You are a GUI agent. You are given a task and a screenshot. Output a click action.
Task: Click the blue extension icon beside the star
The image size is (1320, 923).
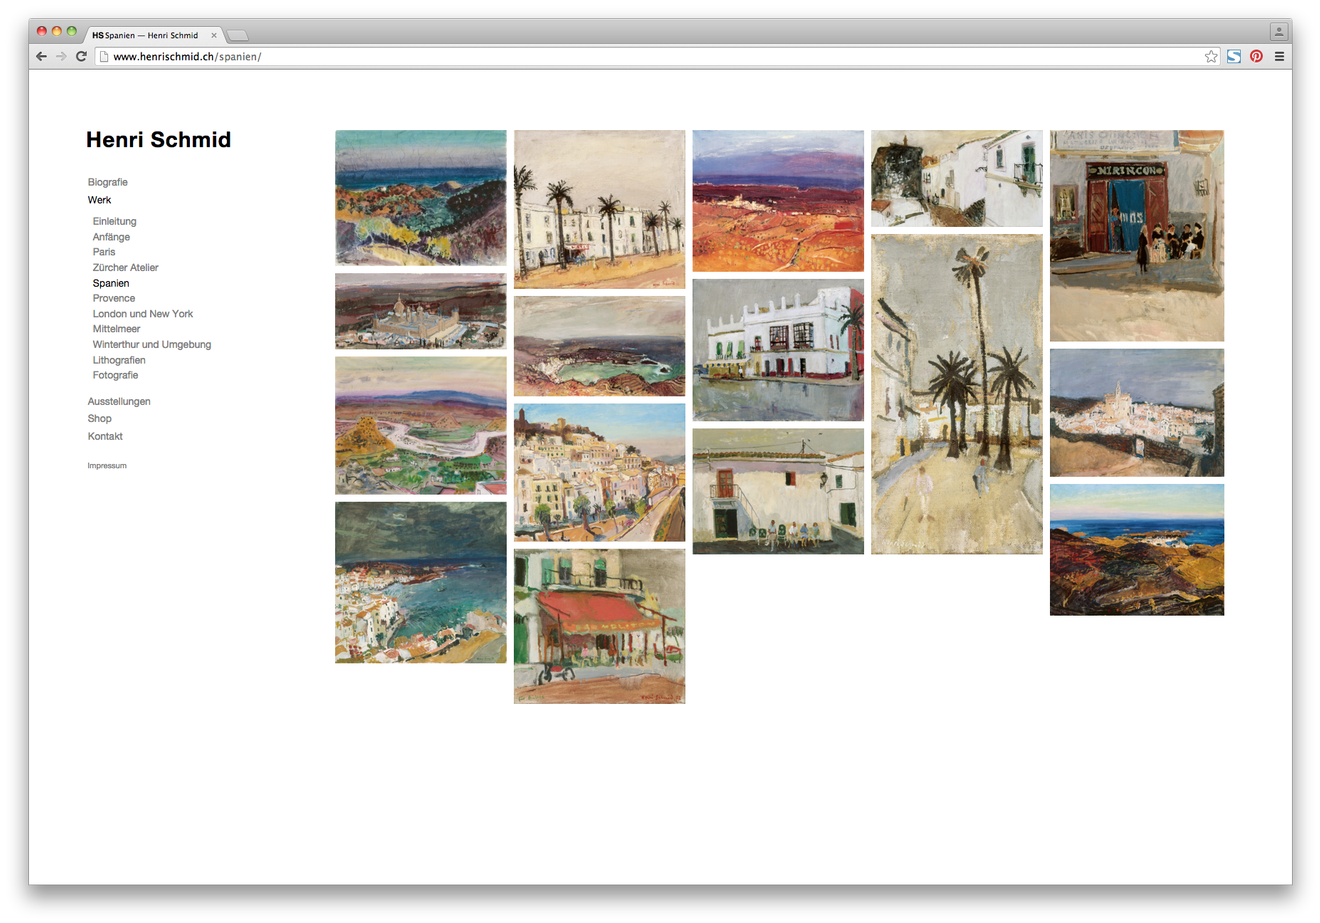(x=1234, y=57)
